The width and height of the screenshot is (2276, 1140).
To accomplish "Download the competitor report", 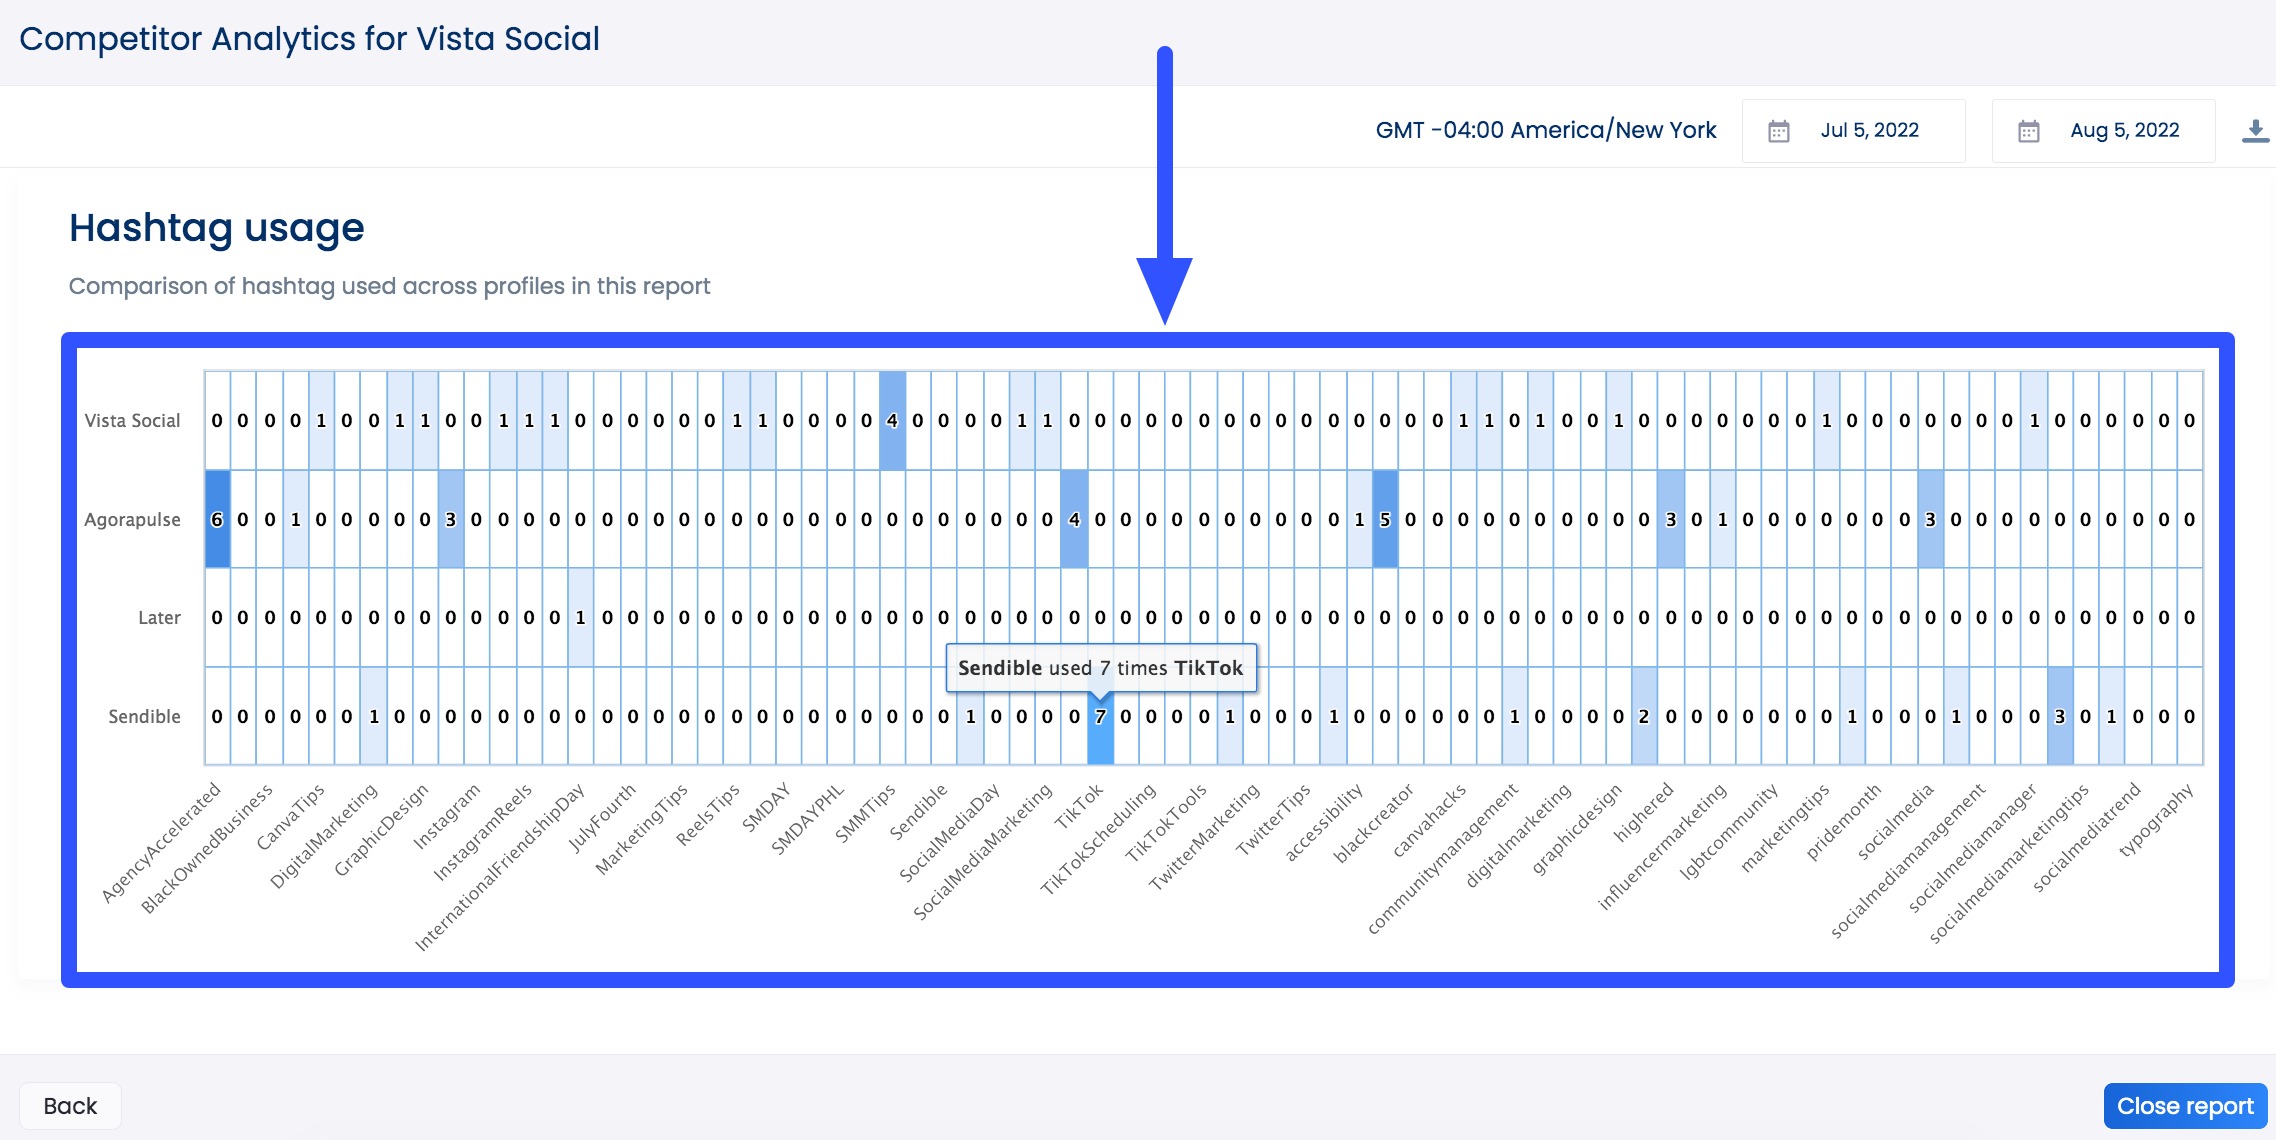I will [2255, 128].
